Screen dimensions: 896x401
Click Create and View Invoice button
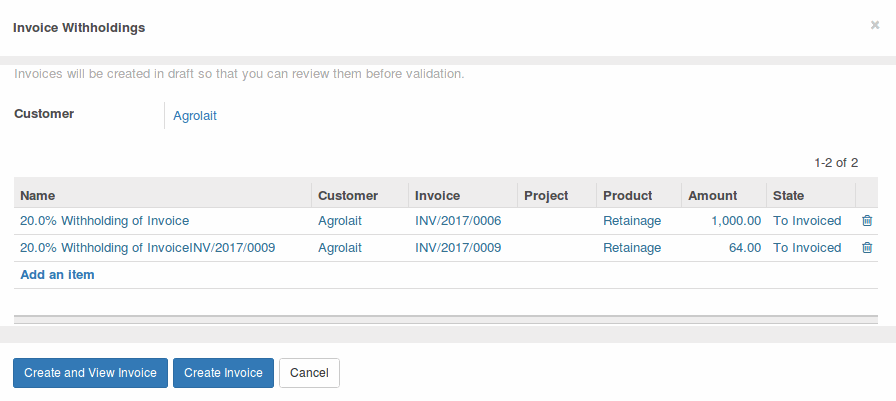pos(90,373)
